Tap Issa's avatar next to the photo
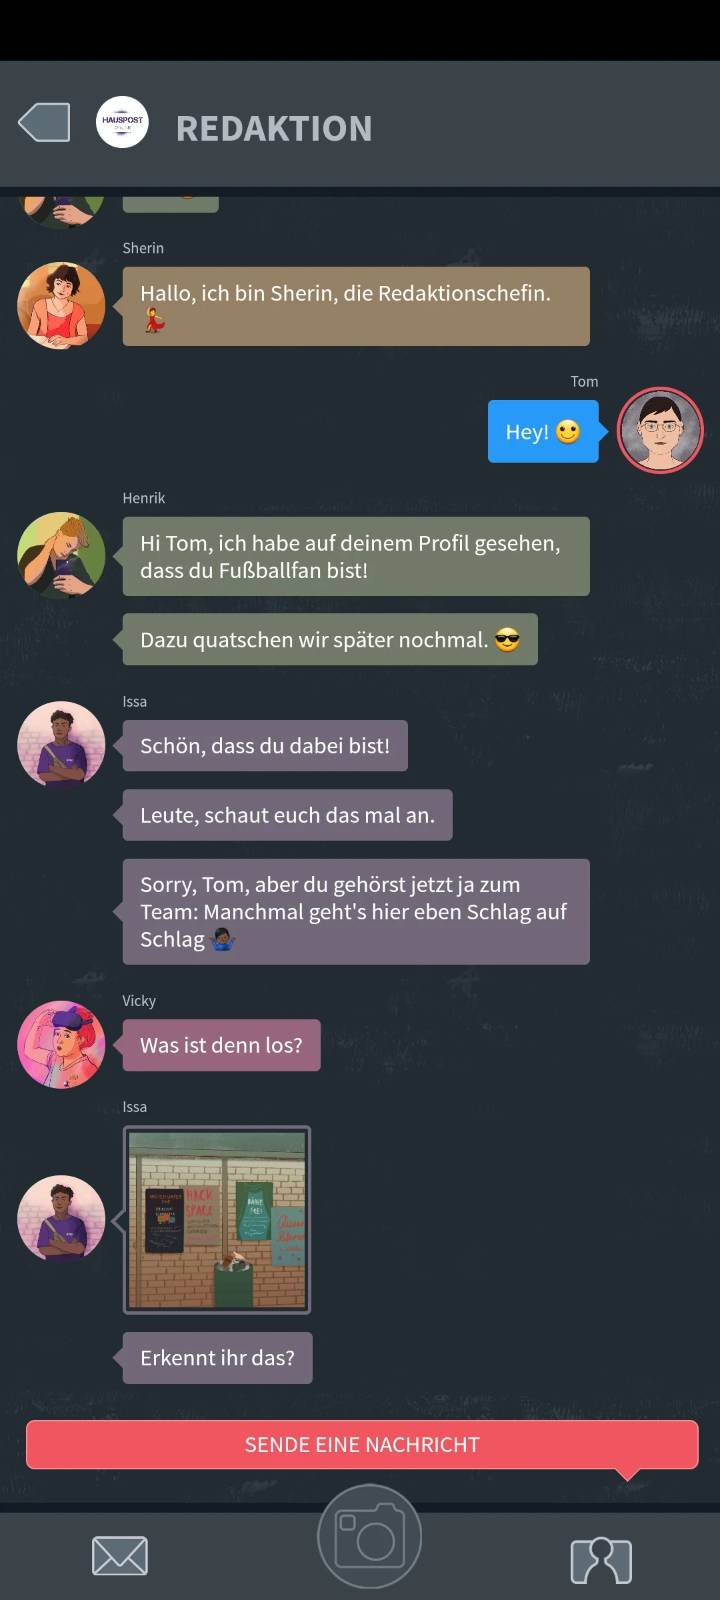The image size is (720, 1600). click(61, 1218)
